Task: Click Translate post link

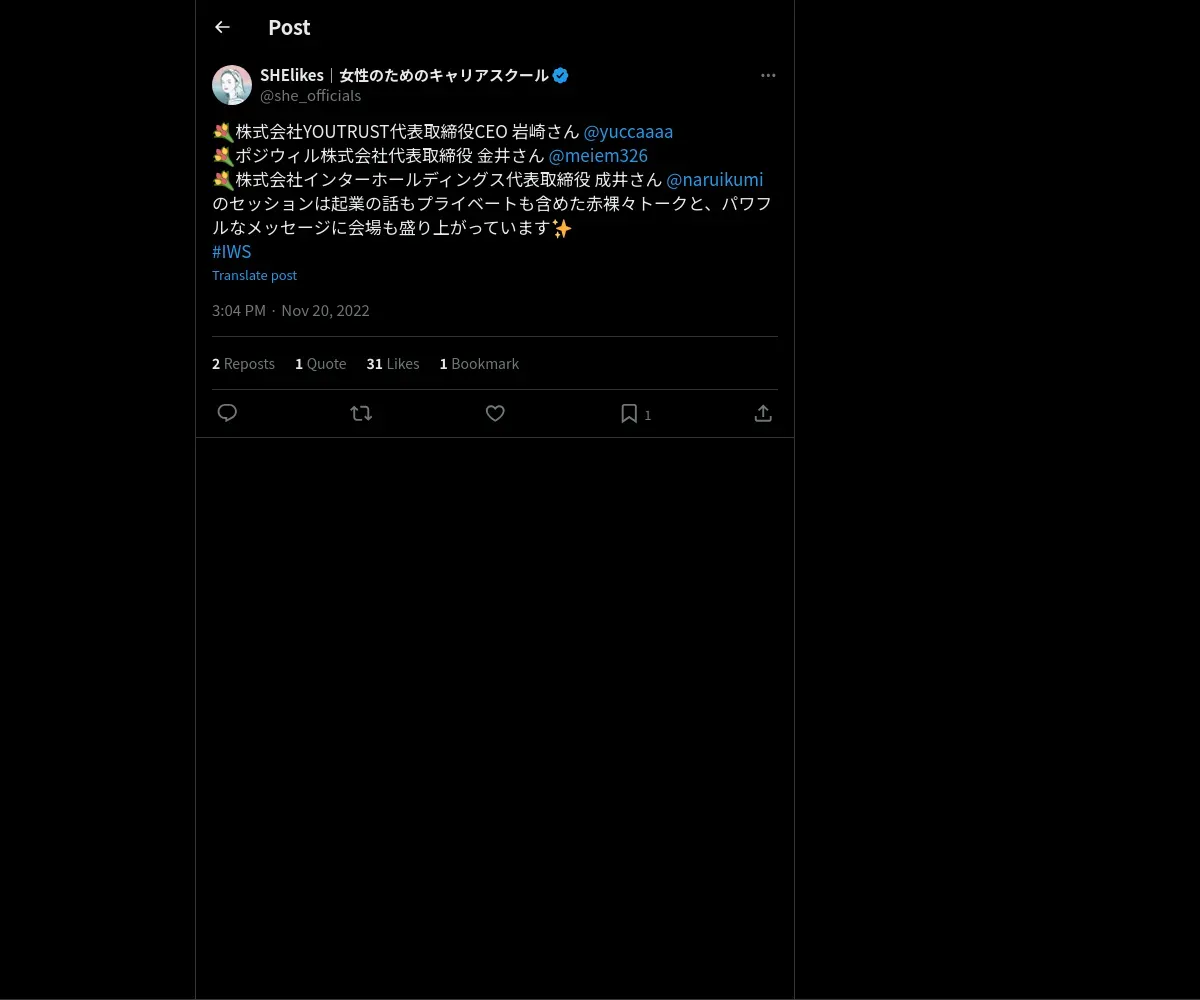Action: coord(254,275)
